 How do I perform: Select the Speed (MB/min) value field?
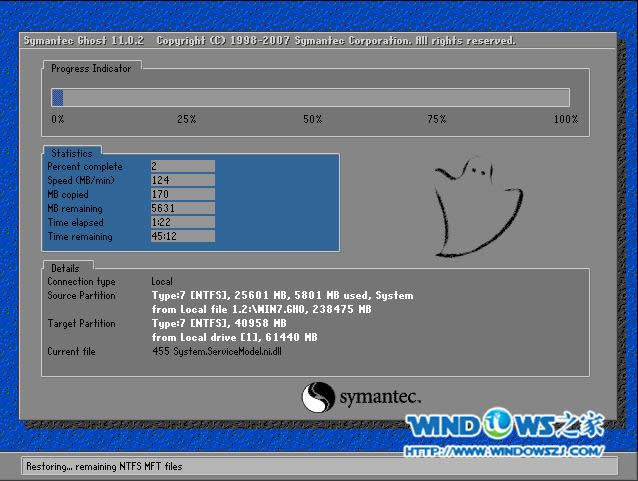(x=182, y=180)
